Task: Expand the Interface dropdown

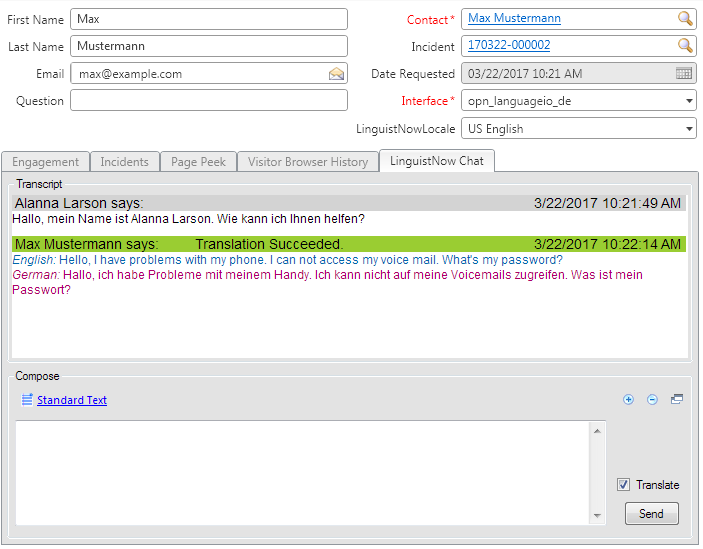Action: (x=689, y=101)
